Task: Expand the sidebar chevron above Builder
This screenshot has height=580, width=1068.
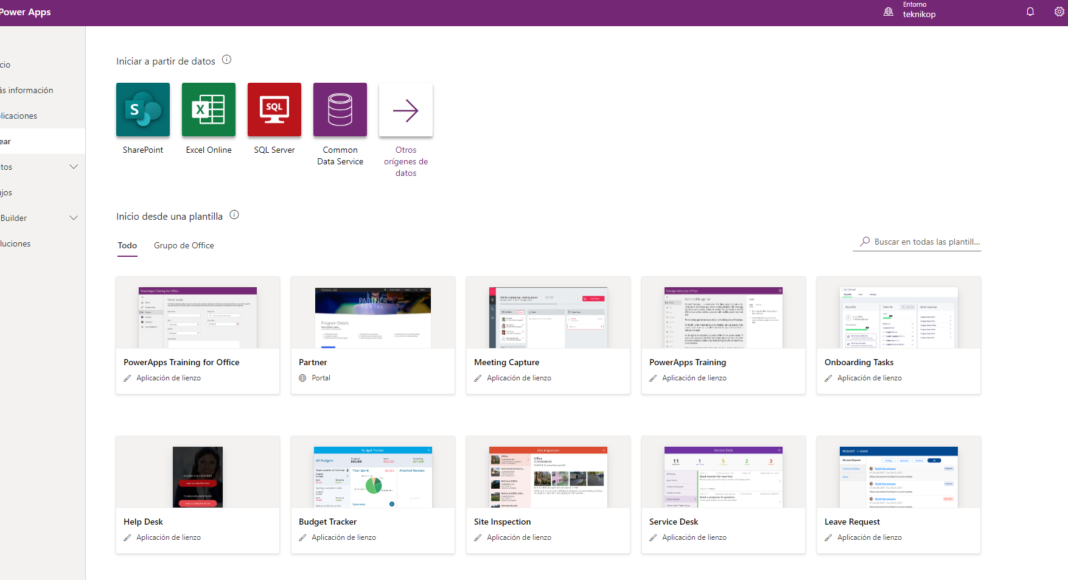Action: pos(74,167)
